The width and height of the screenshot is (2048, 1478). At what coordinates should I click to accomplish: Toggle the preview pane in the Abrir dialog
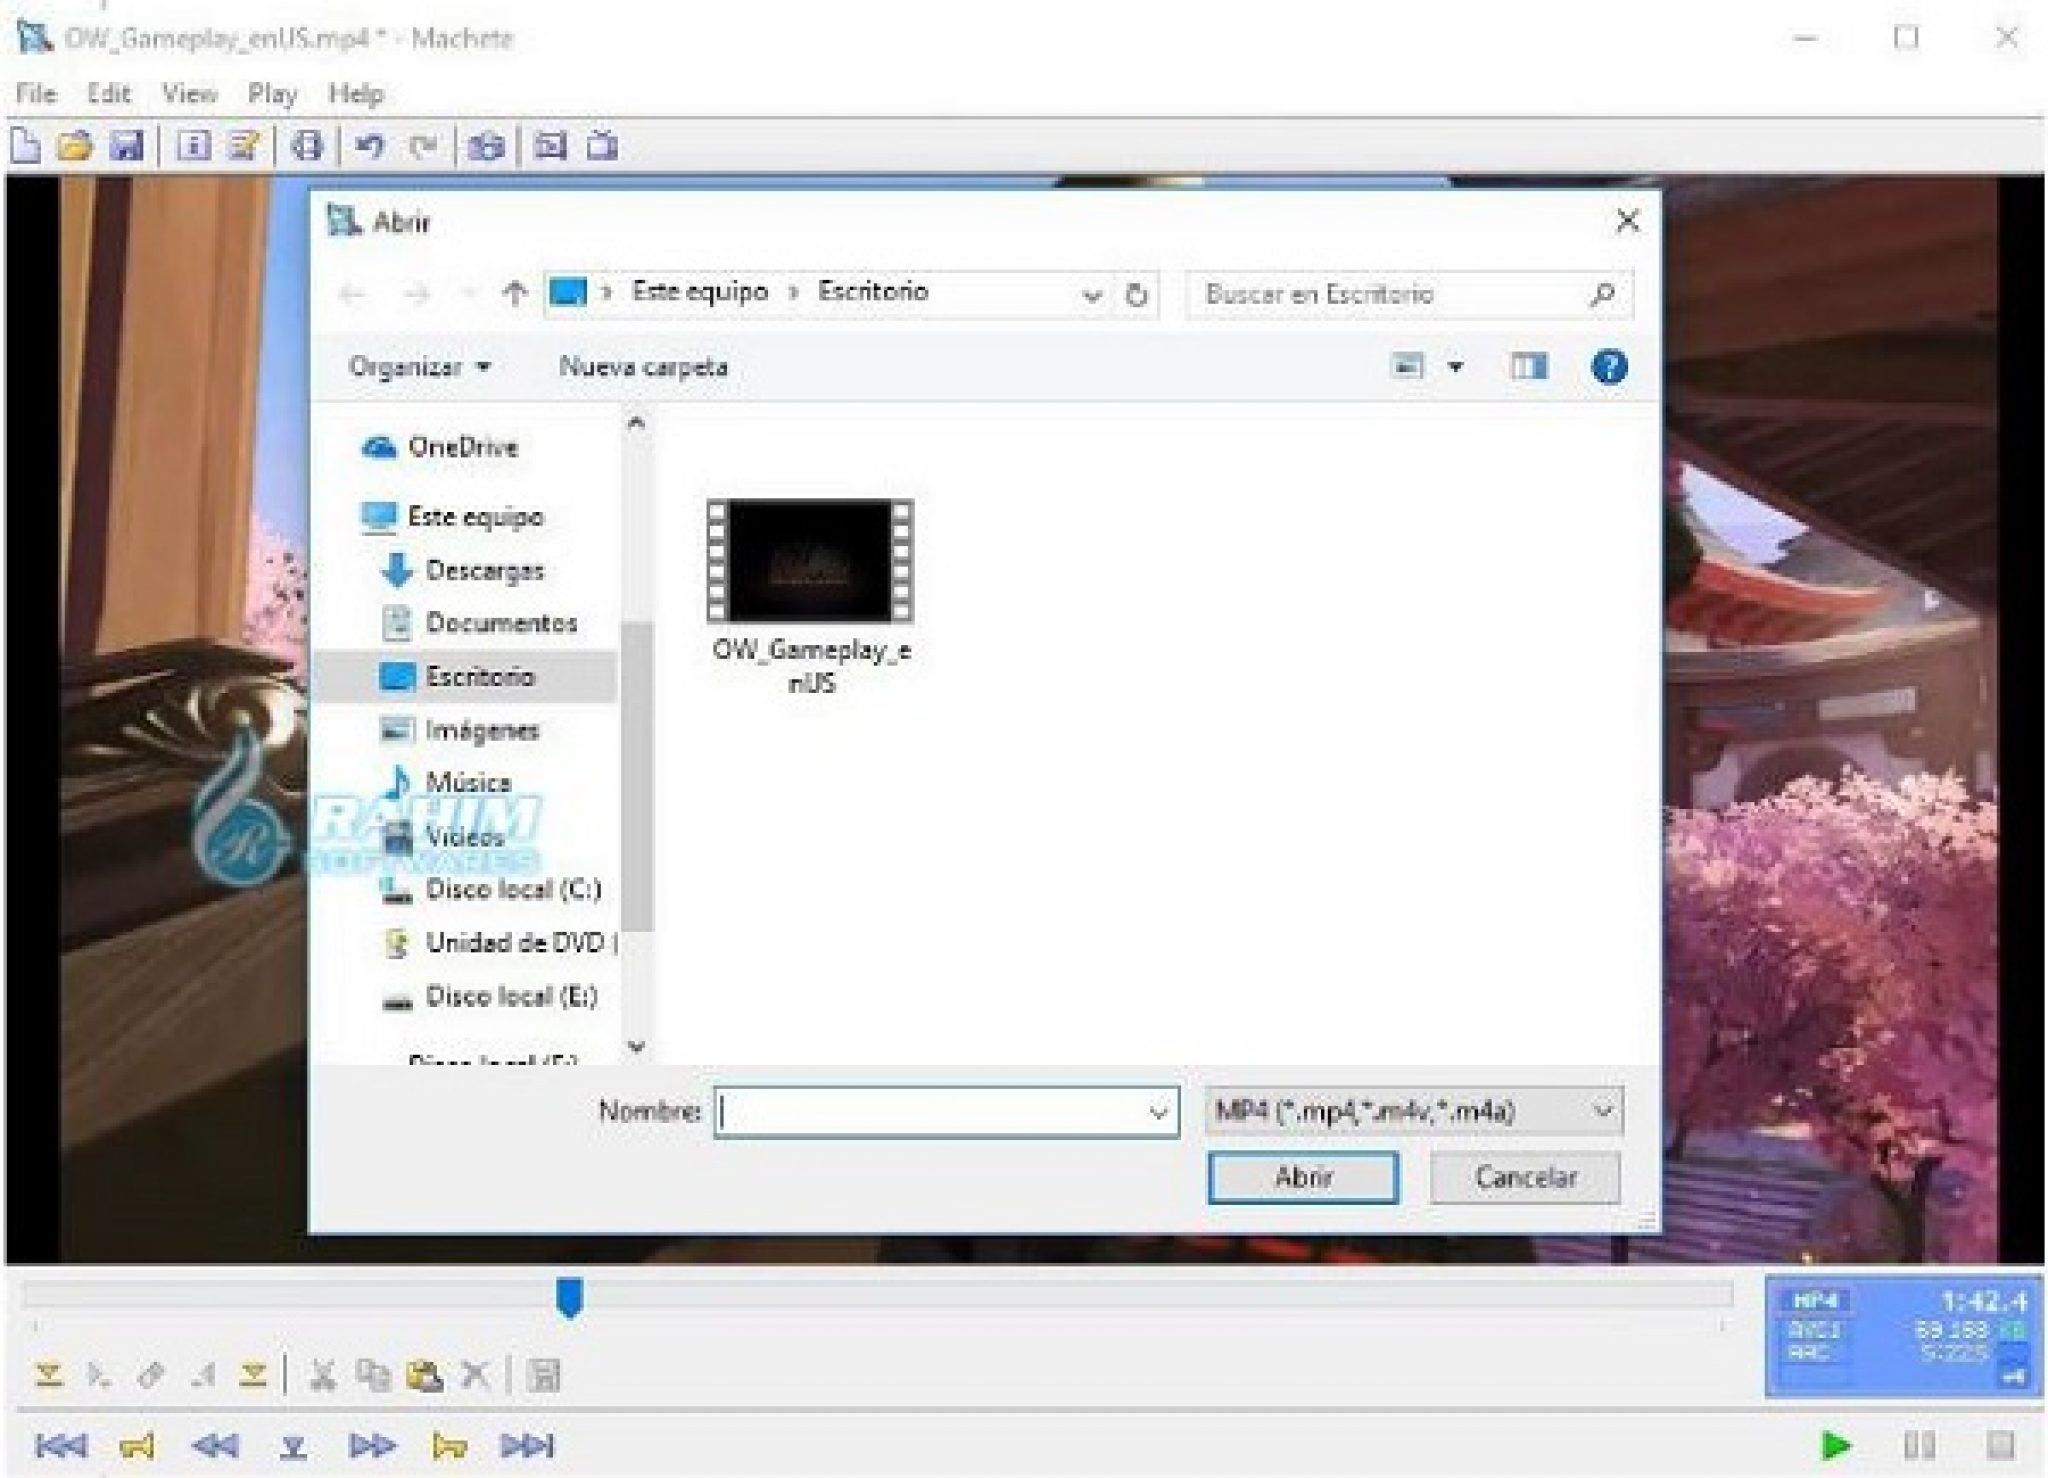pos(1529,367)
